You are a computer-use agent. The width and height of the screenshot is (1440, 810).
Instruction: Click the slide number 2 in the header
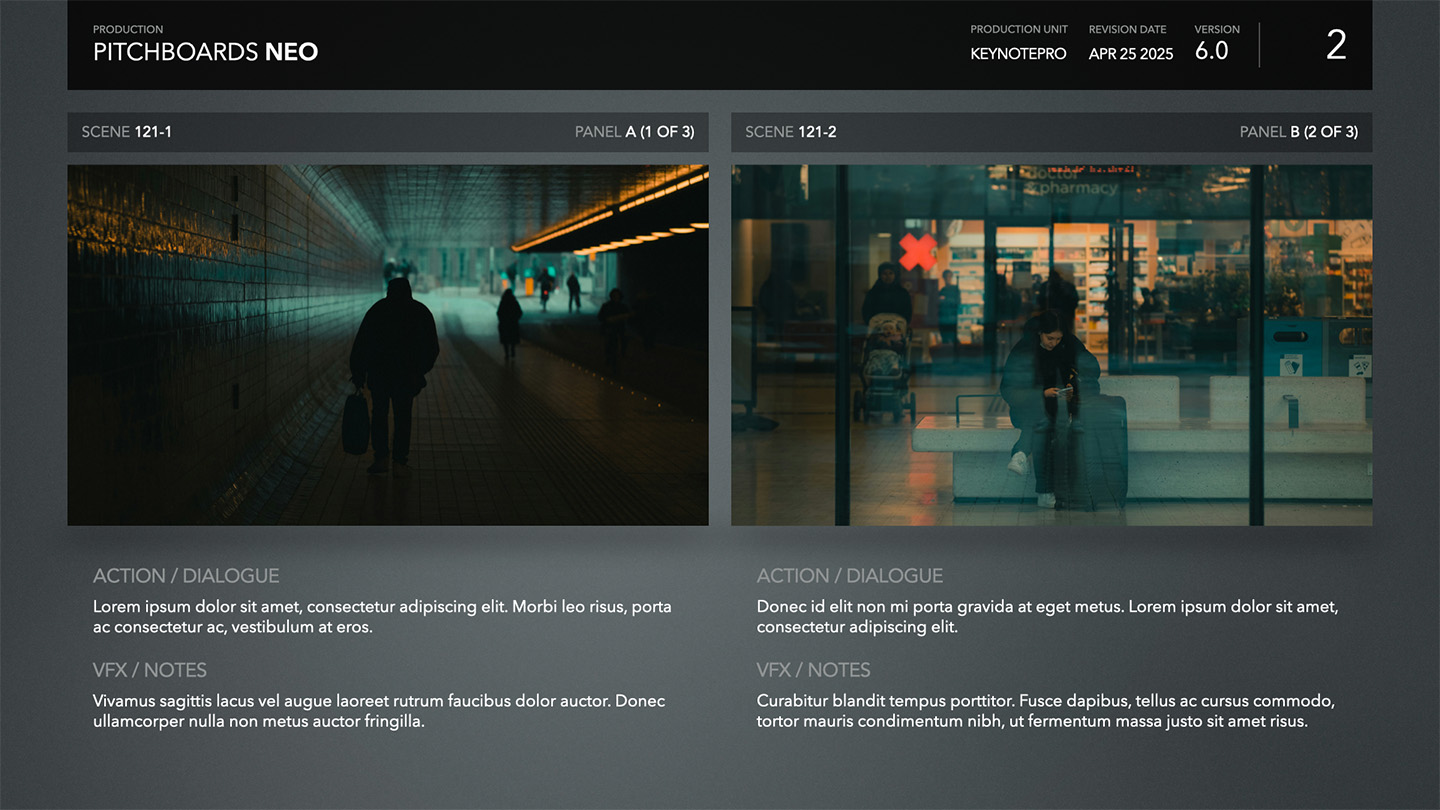[1336, 46]
